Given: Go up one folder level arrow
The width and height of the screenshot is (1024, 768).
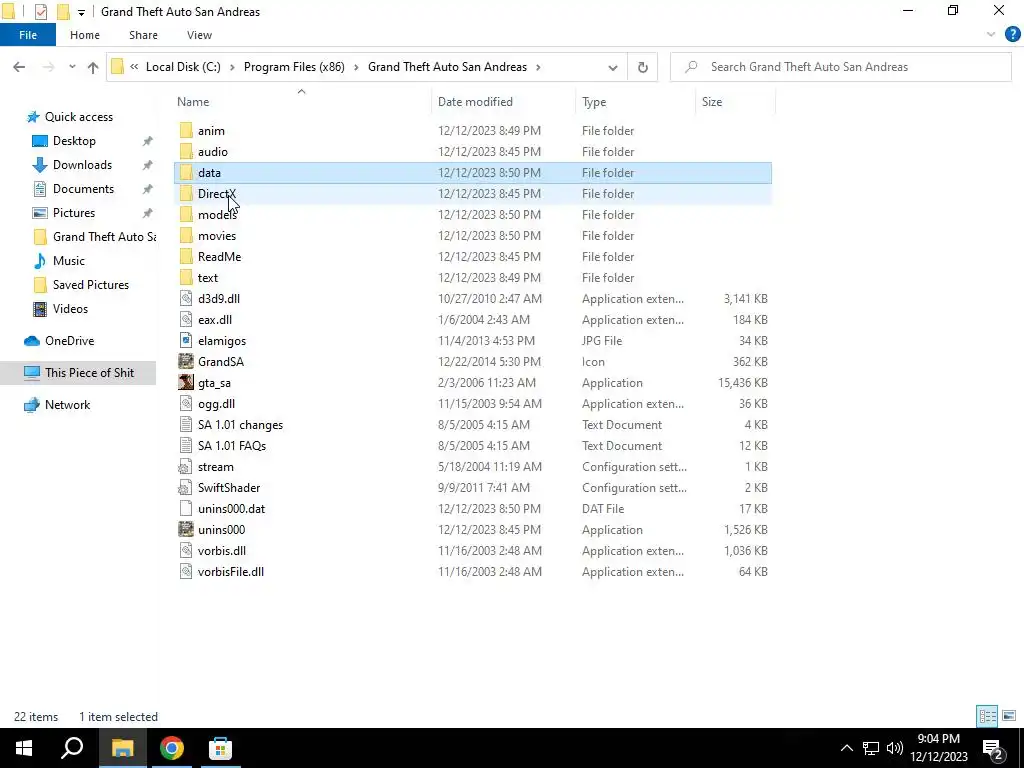Looking at the screenshot, I should [x=93, y=67].
